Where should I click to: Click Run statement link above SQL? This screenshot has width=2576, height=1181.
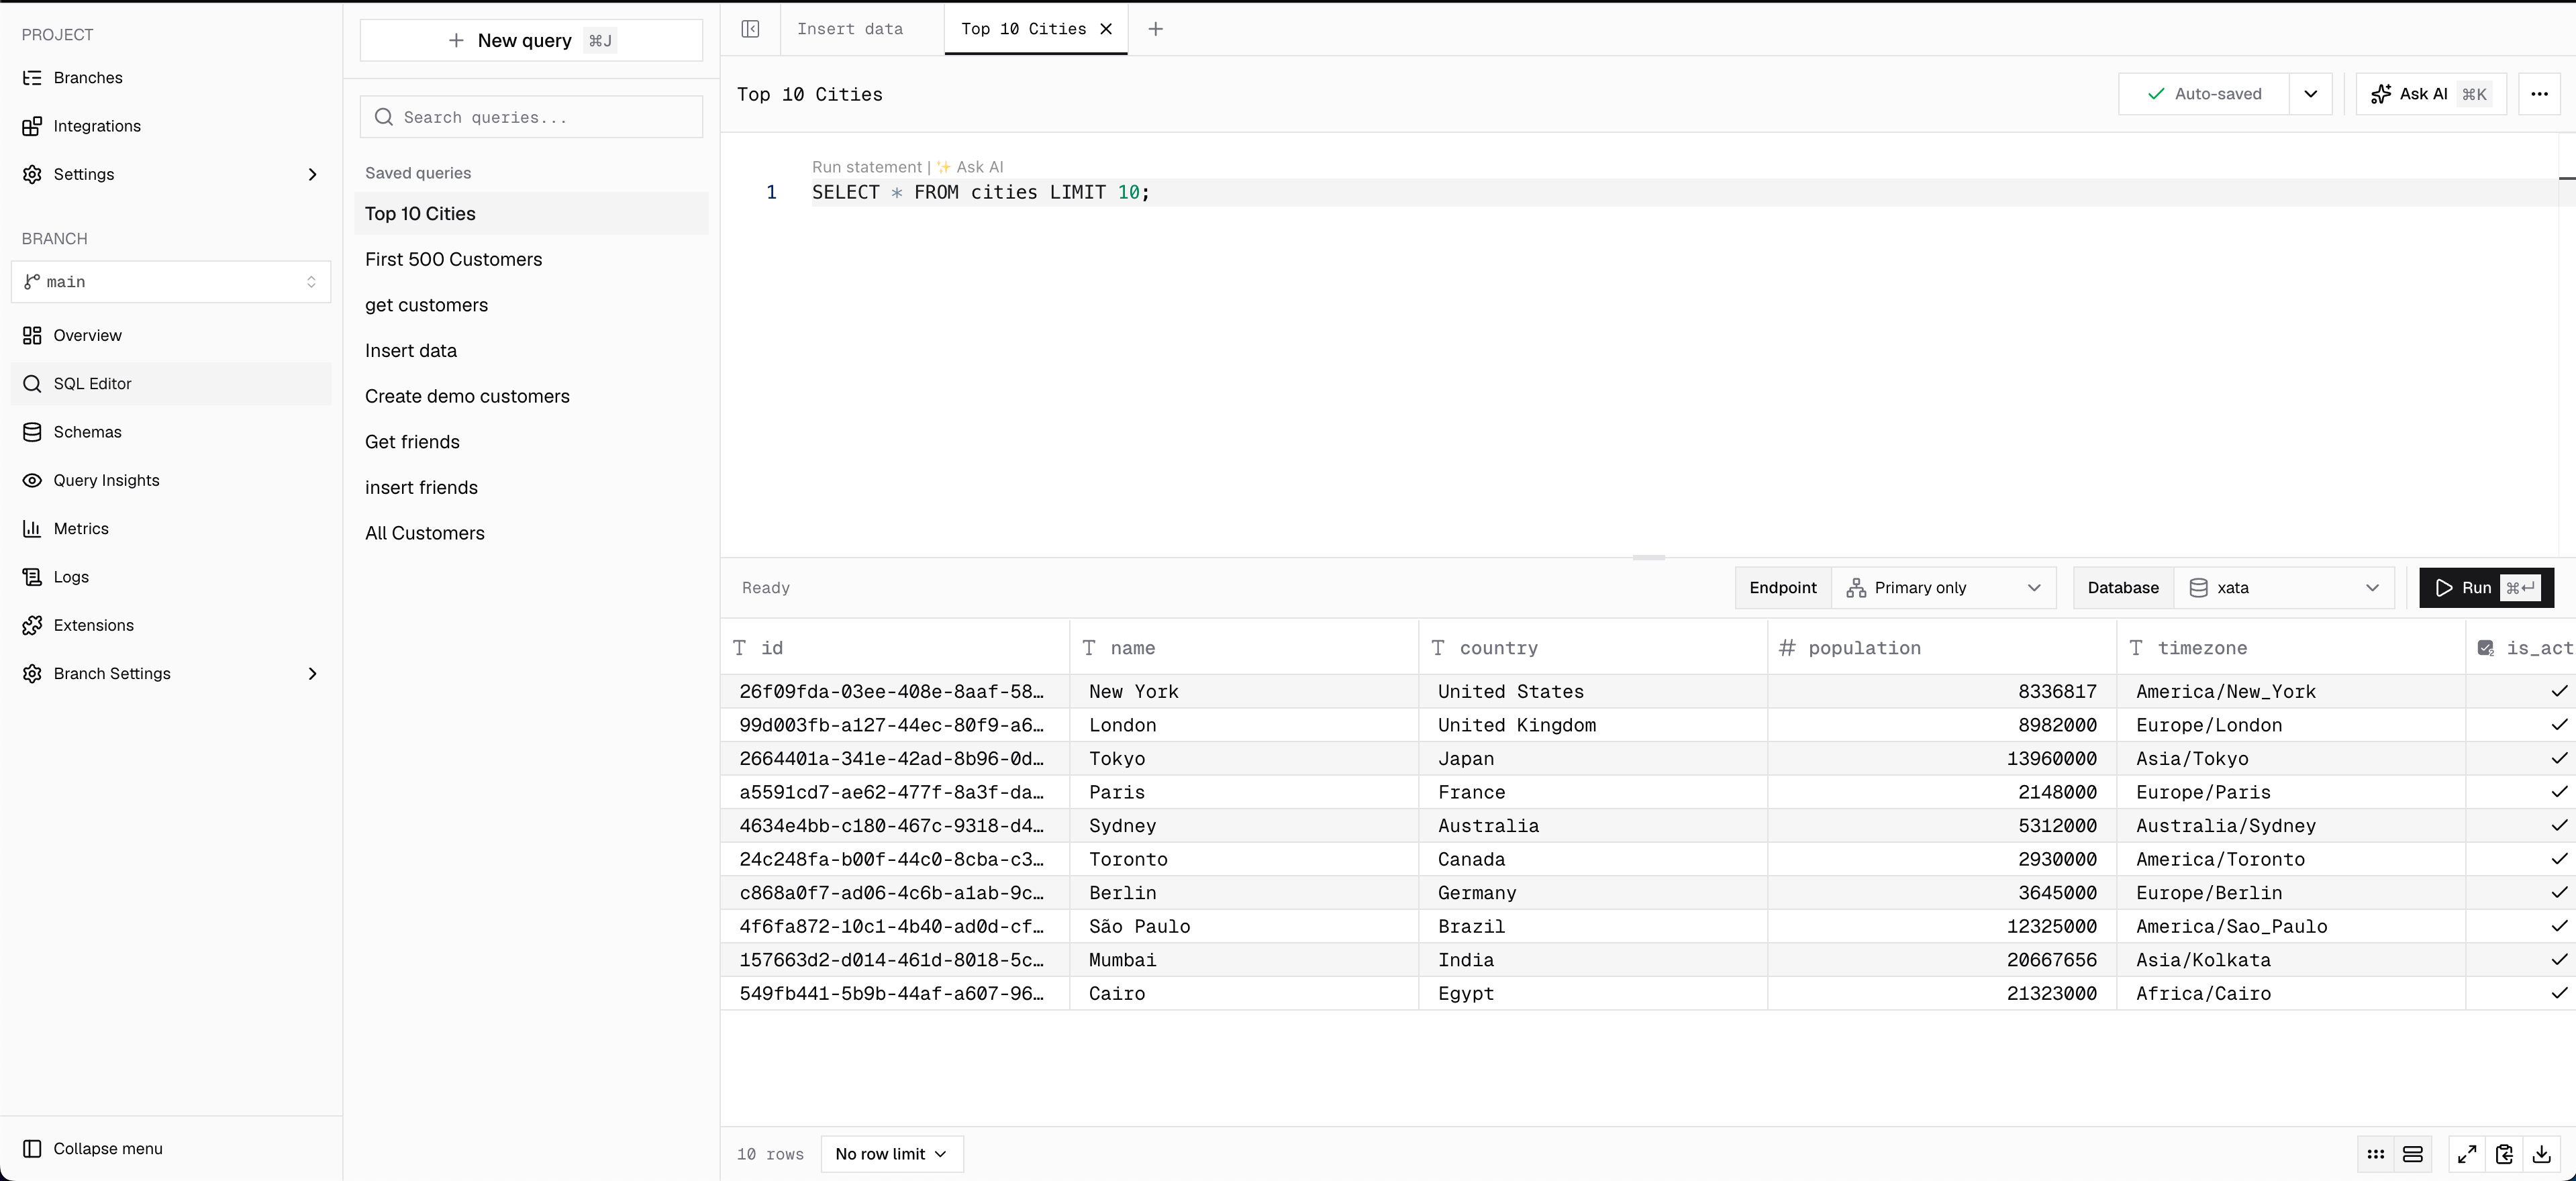tap(867, 167)
